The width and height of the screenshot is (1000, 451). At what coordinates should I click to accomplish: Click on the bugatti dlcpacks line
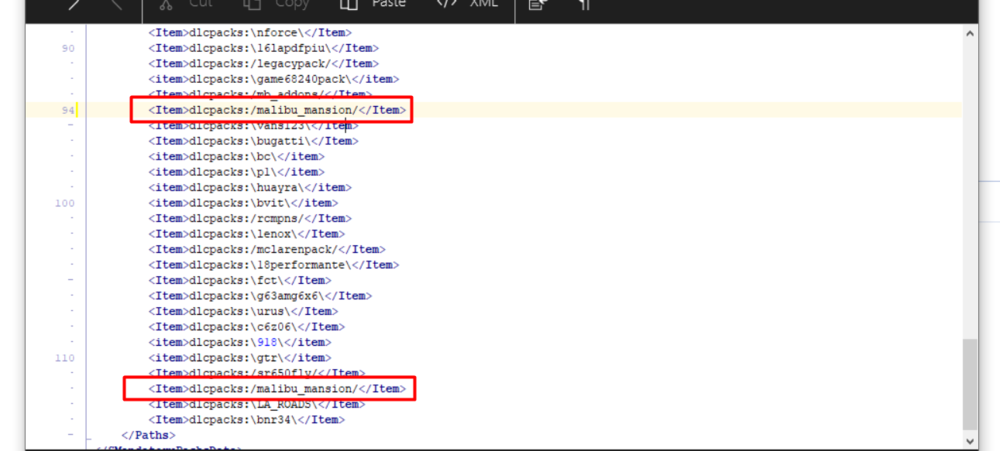[x=253, y=141]
